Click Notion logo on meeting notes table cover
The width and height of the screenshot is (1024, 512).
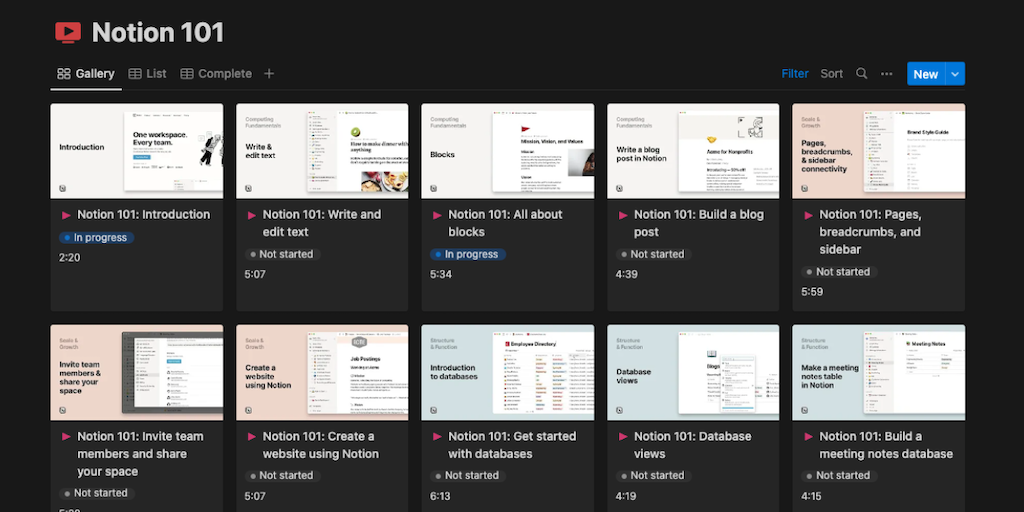pos(805,410)
